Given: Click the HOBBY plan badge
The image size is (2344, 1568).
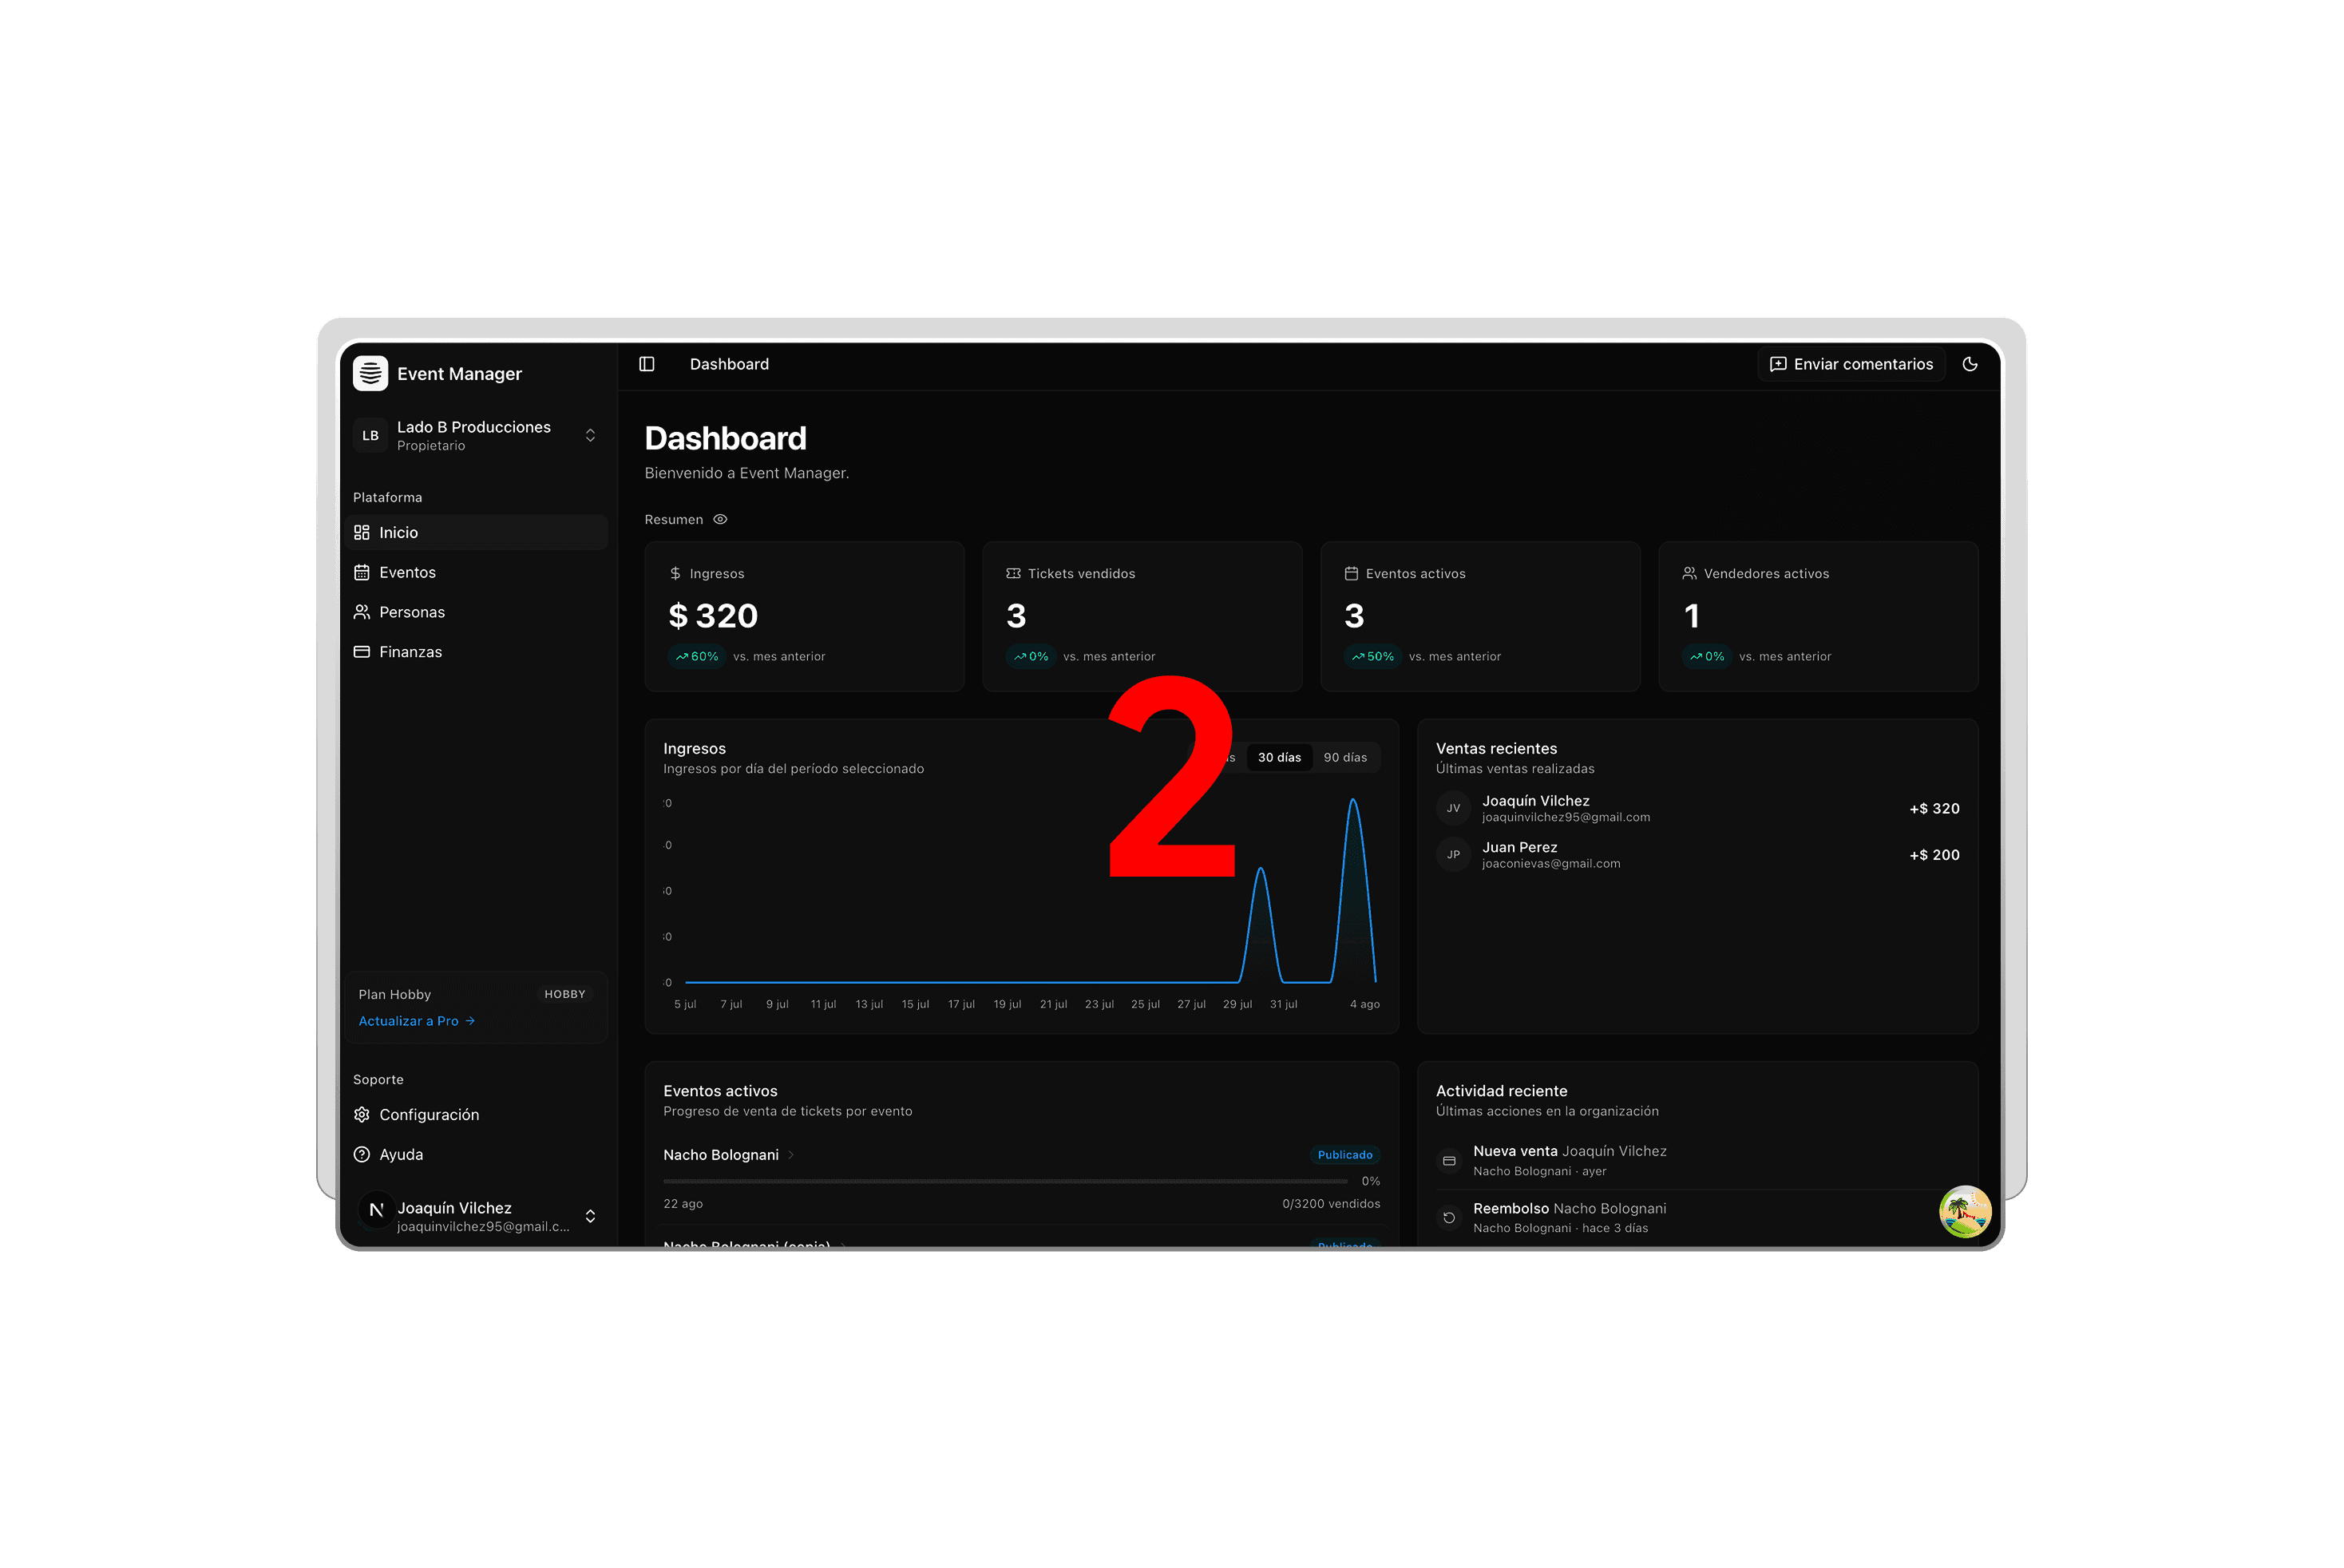Looking at the screenshot, I should (565, 994).
